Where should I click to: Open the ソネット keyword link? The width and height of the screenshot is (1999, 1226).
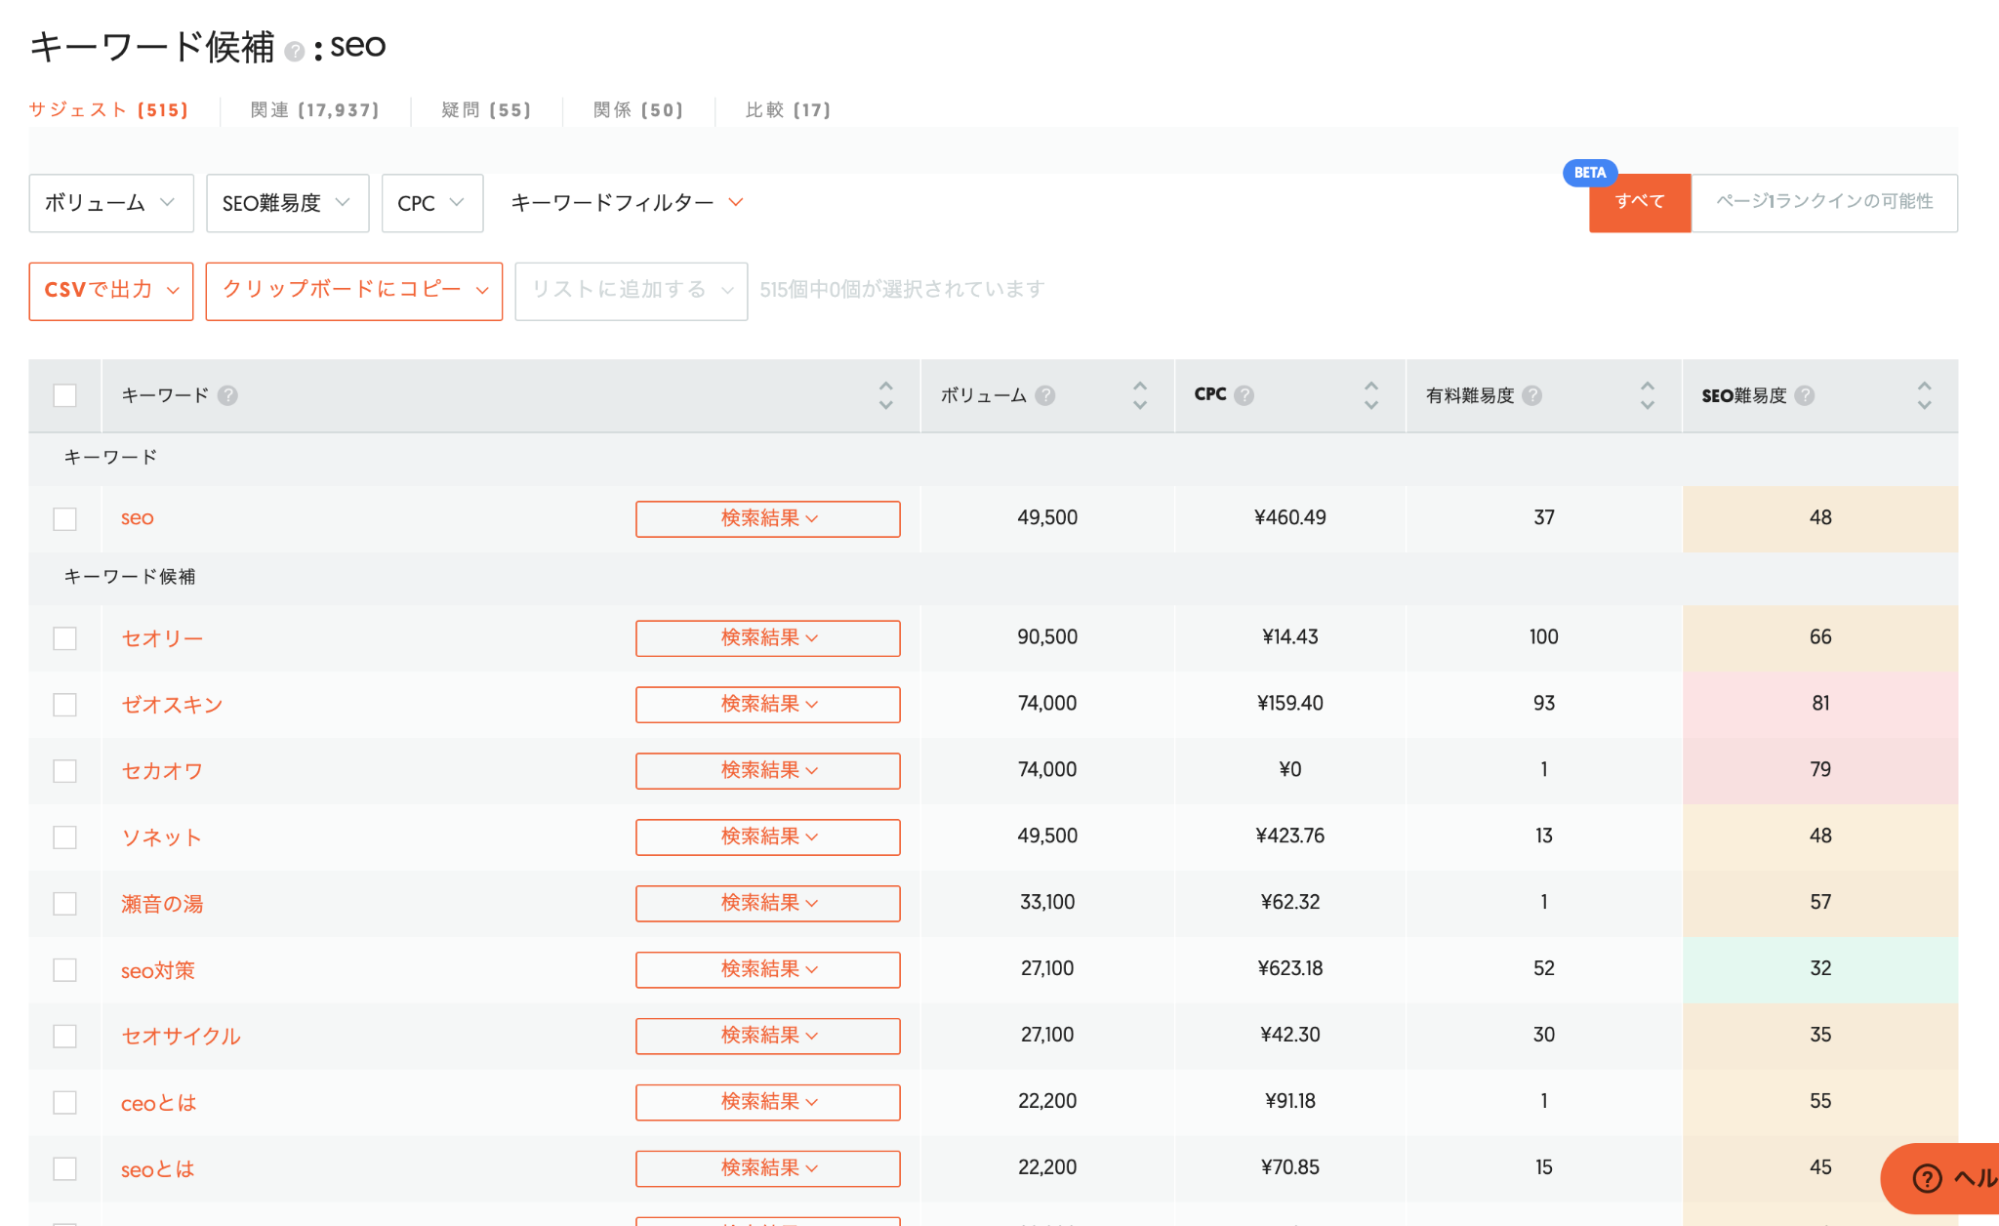point(161,837)
